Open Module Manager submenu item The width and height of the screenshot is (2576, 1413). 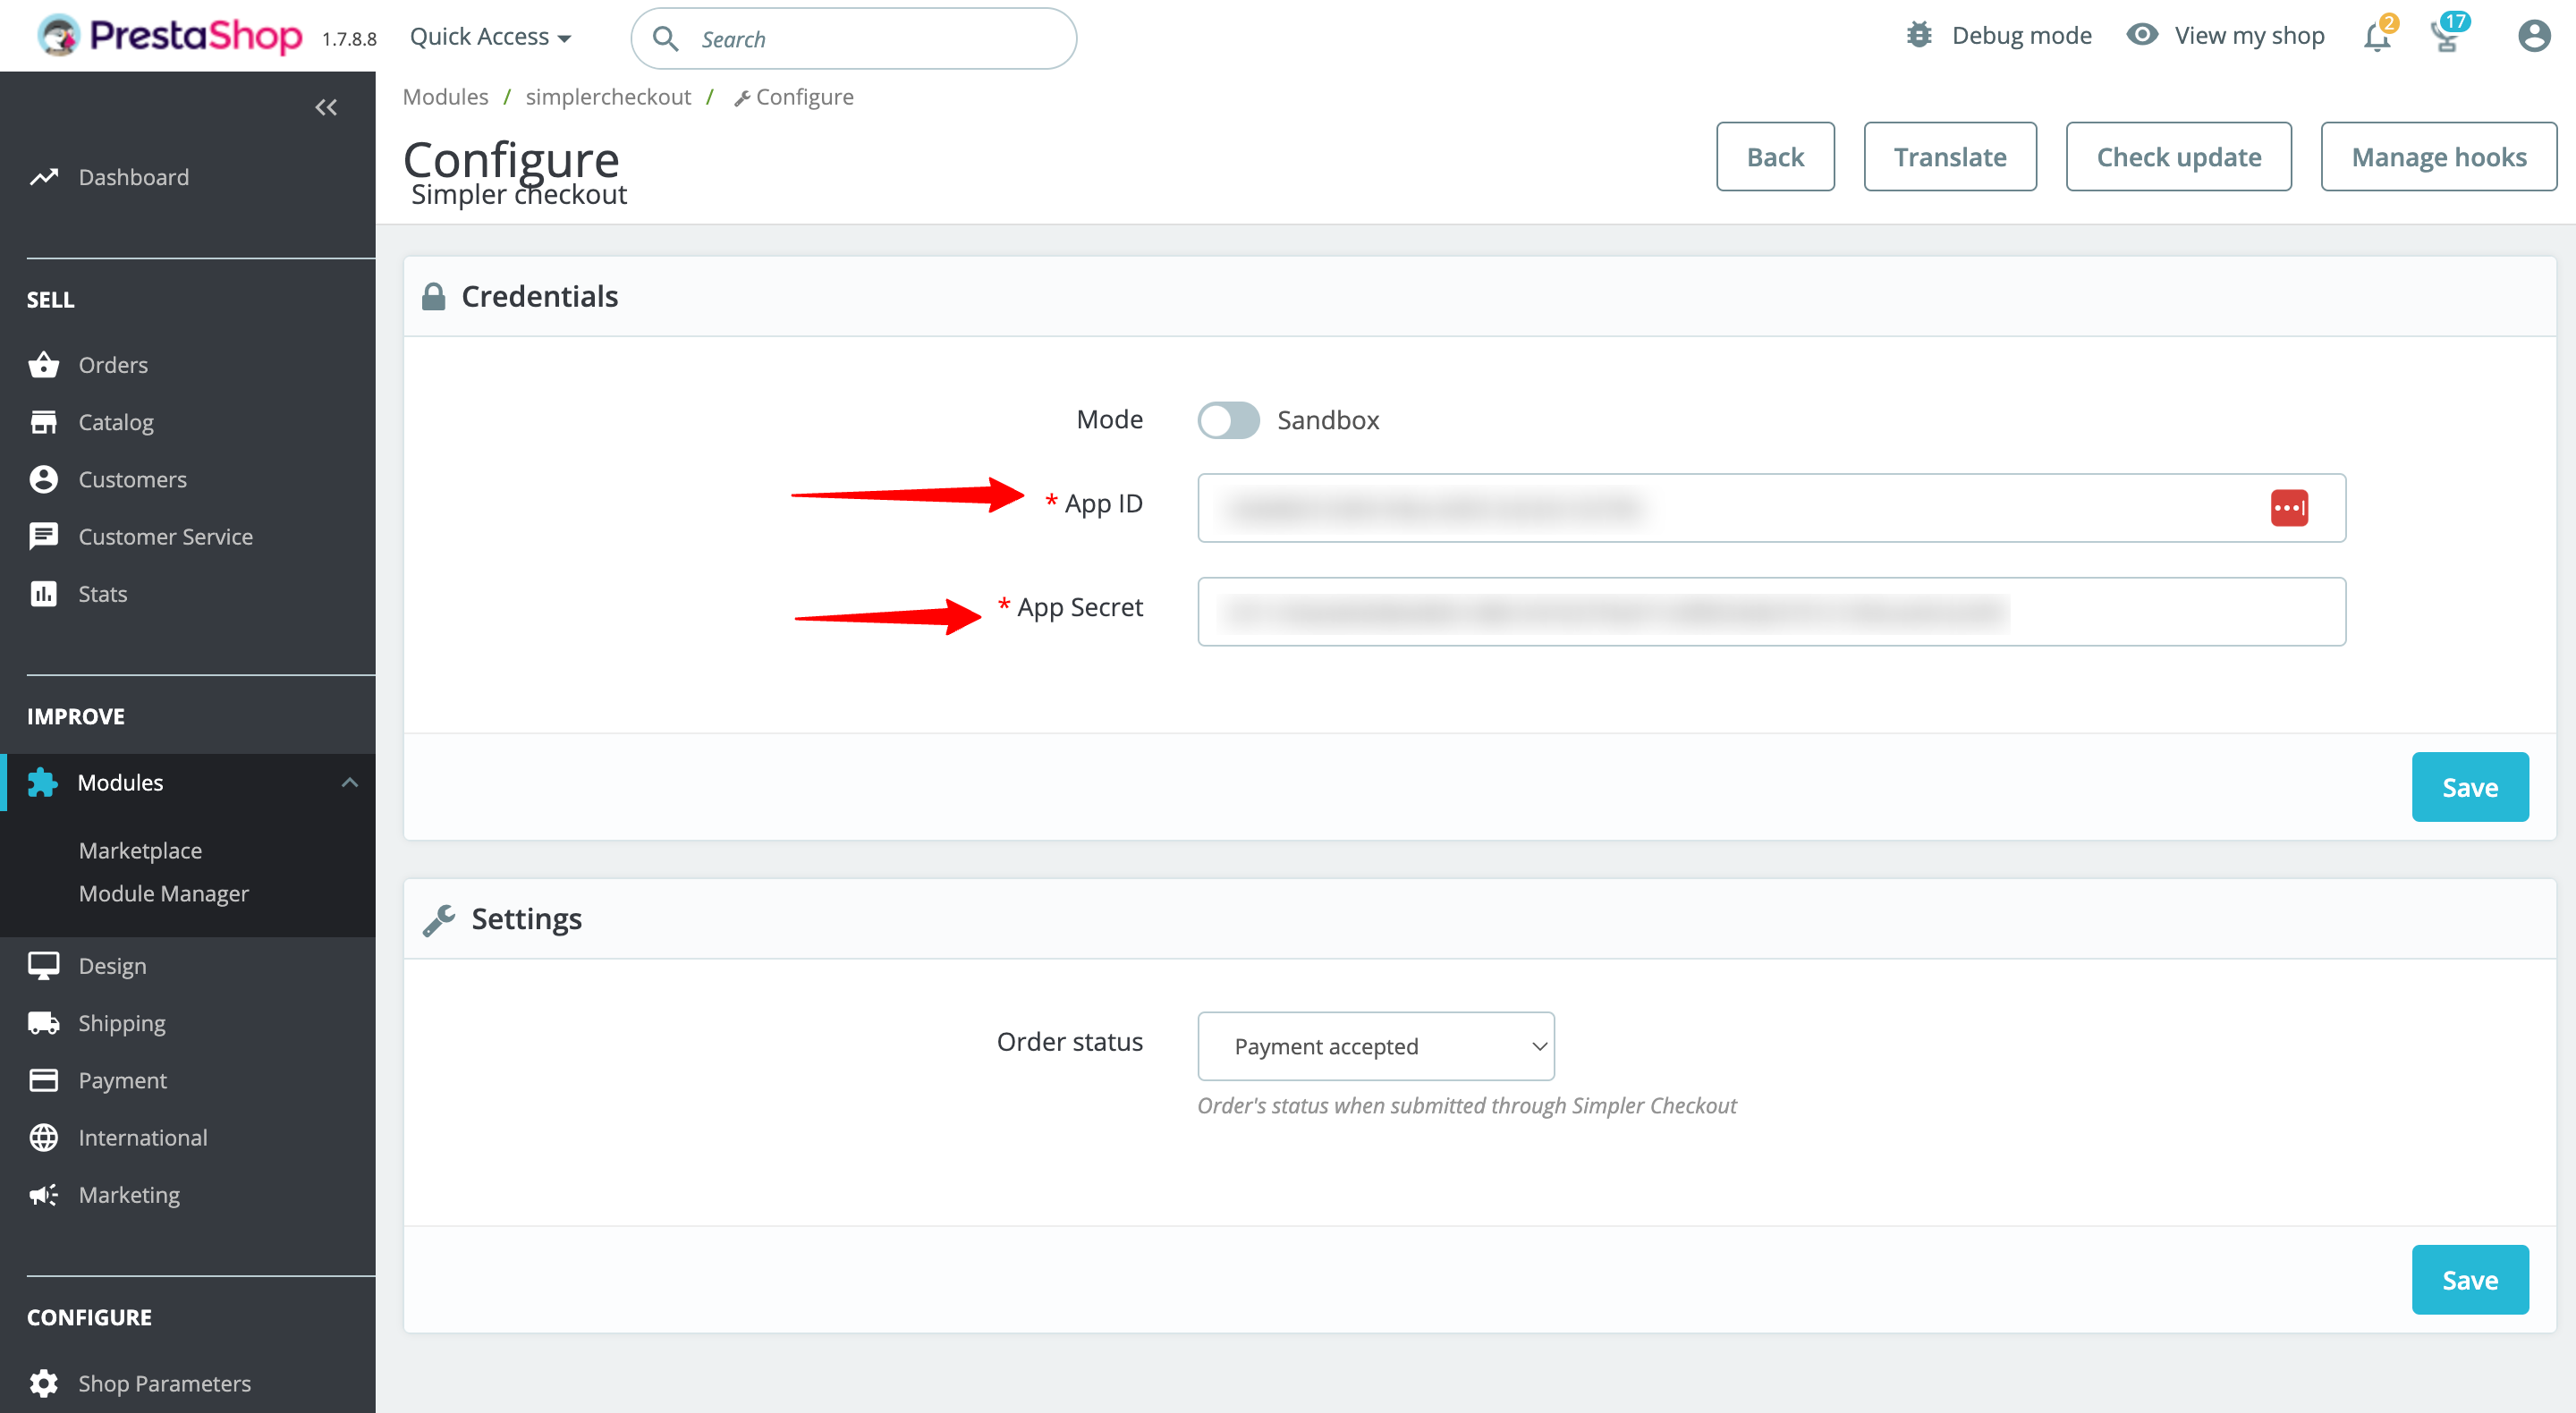coord(163,893)
